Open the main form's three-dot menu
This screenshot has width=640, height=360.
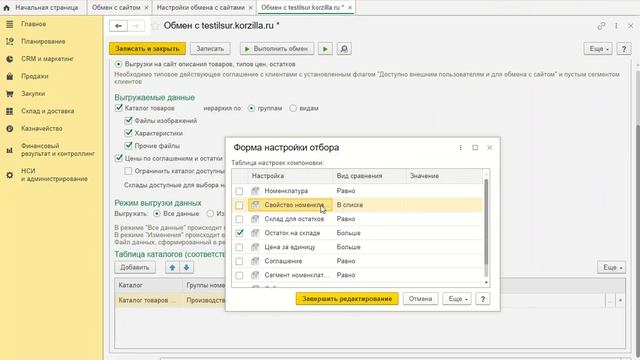[x=616, y=26]
